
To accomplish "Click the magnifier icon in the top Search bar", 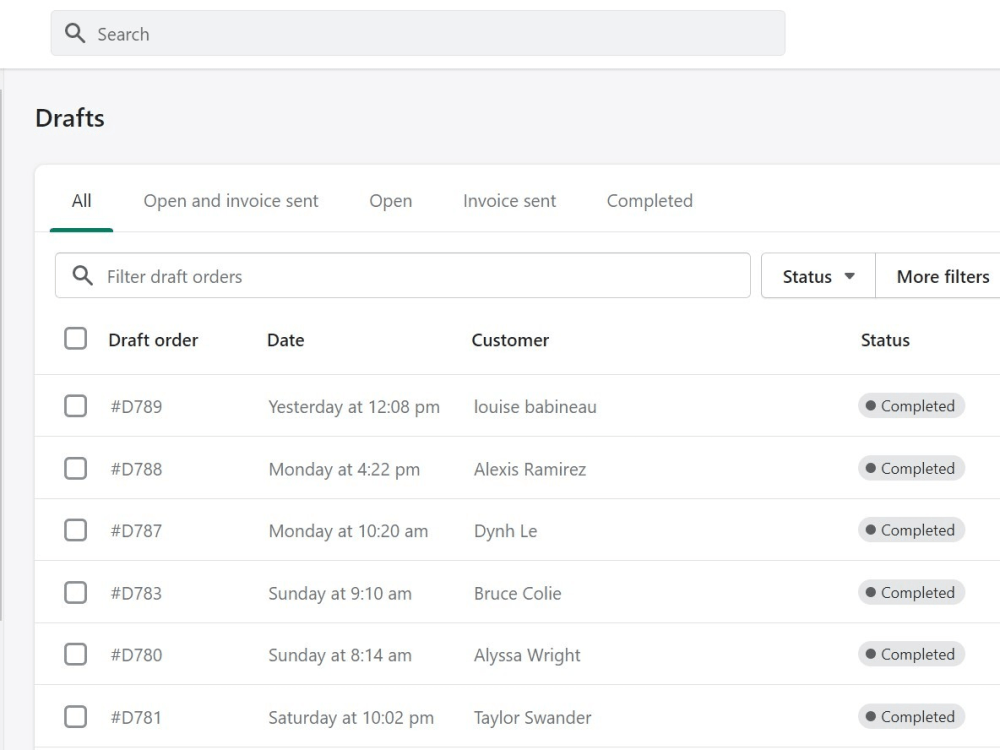I will click(75, 33).
